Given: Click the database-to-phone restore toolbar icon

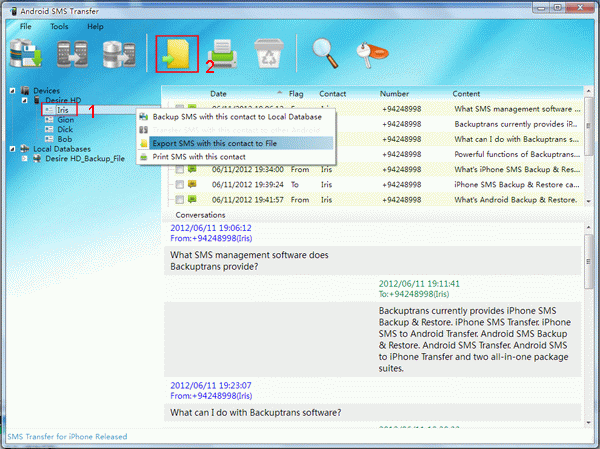Looking at the screenshot, I should [119, 54].
